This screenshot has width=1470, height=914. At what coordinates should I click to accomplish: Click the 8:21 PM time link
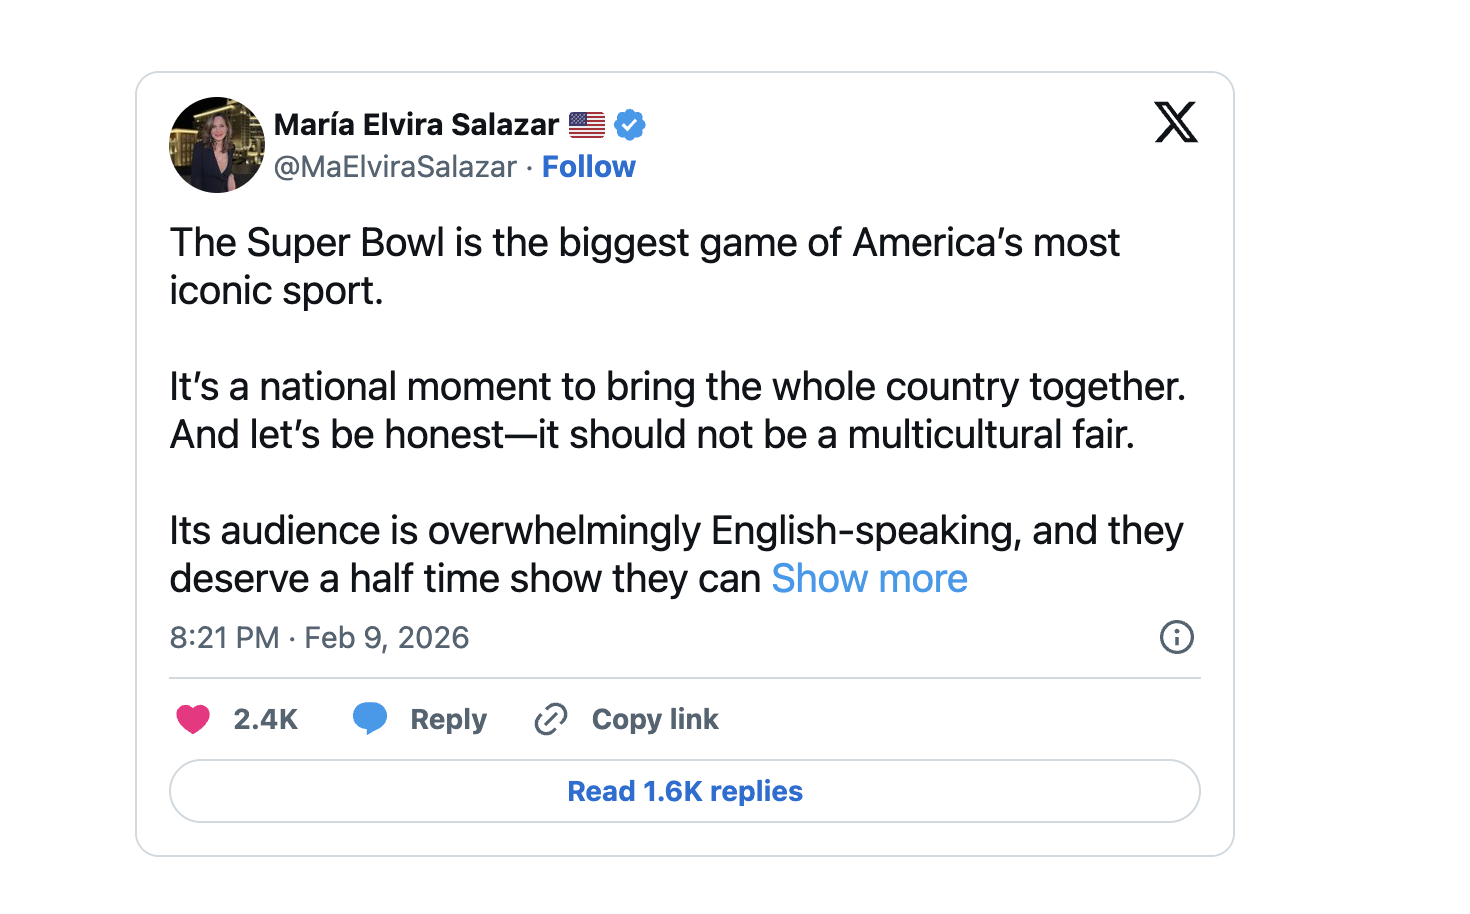pyautogui.click(x=223, y=637)
